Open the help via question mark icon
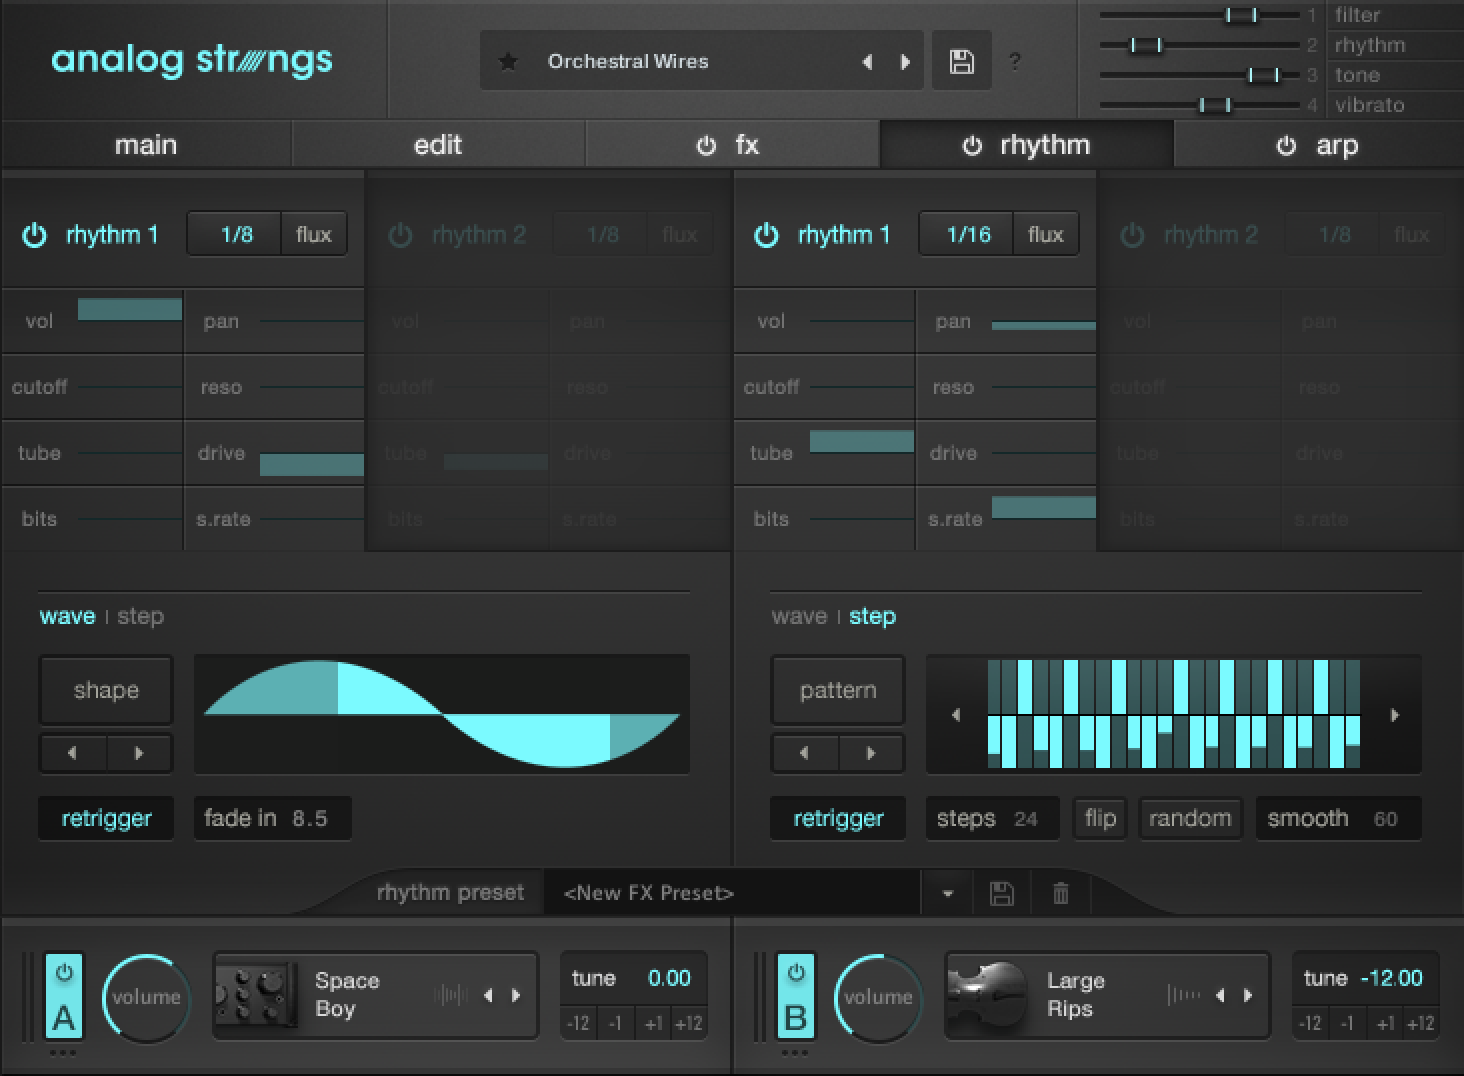The width and height of the screenshot is (1464, 1076). coord(1016,60)
